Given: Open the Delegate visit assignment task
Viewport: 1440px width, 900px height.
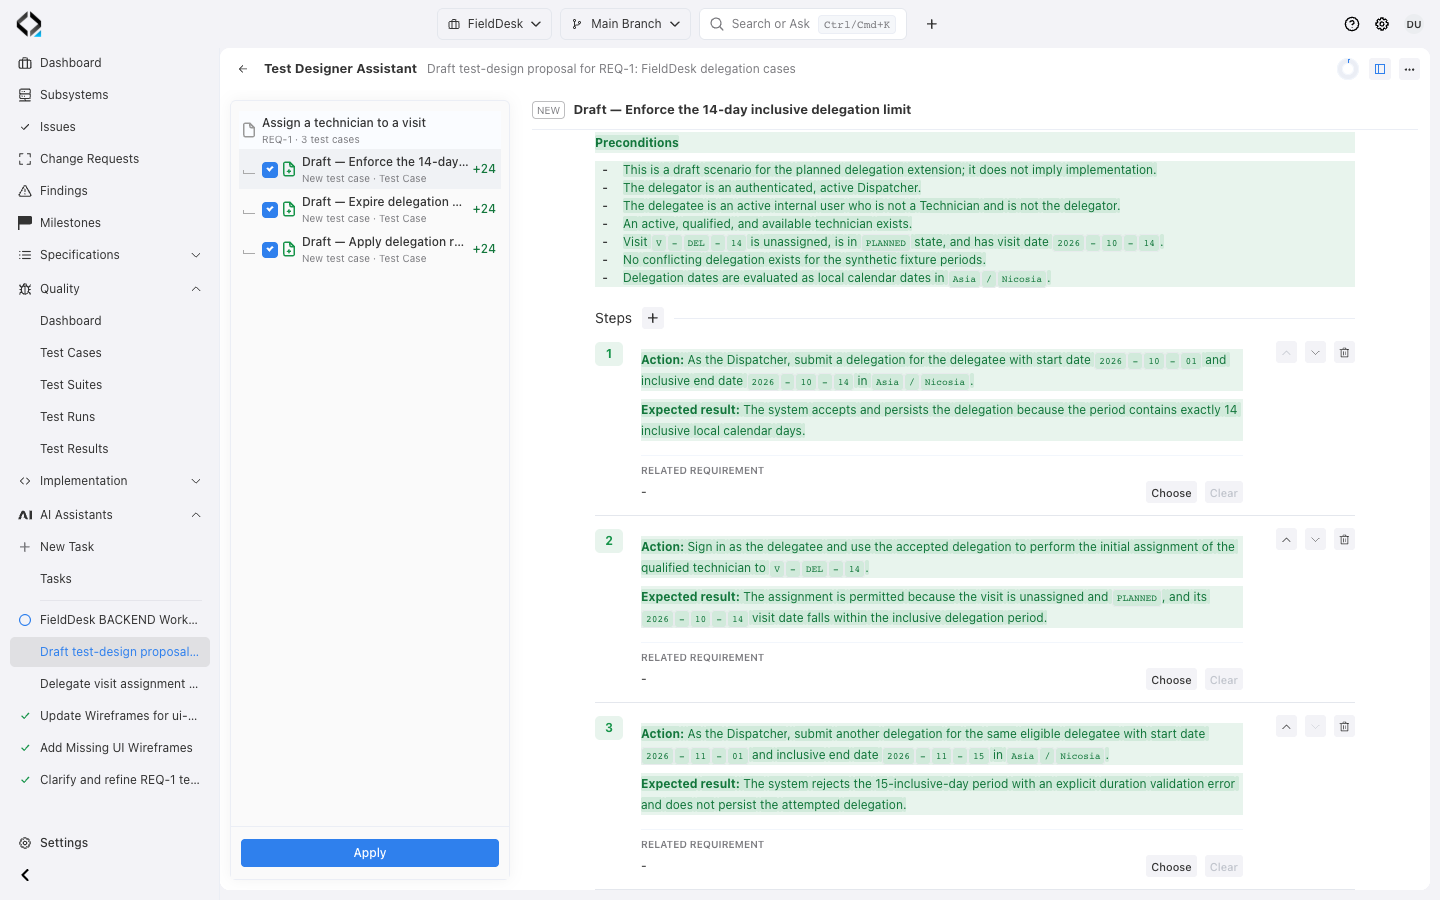Looking at the screenshot, I should point(110,684).
